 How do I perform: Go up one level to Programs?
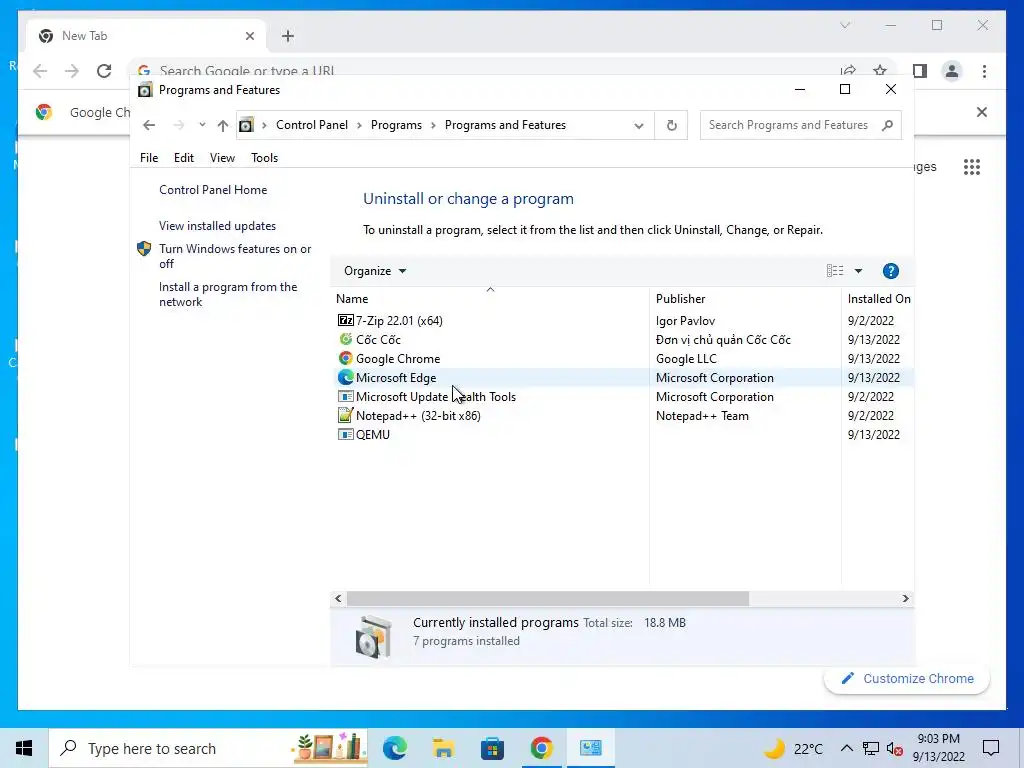pos(223,125)
